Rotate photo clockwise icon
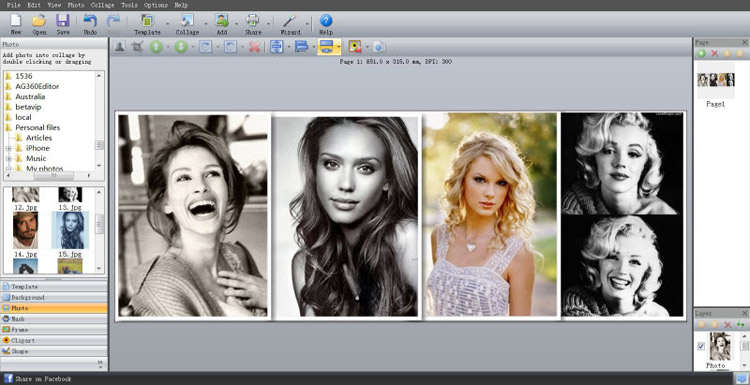The height and width of the screenshot is (385, 750). pyautogui.click(x=206, y=46)
